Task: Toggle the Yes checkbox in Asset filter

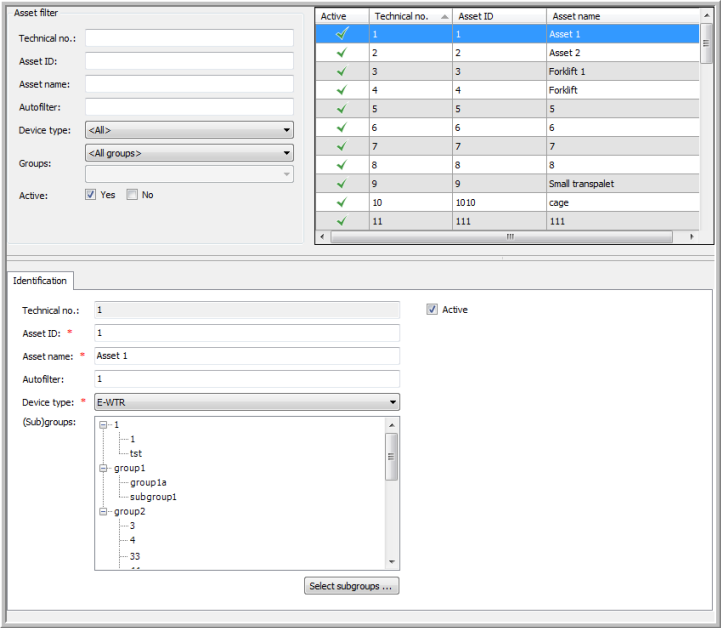Action: click(91, 195)
